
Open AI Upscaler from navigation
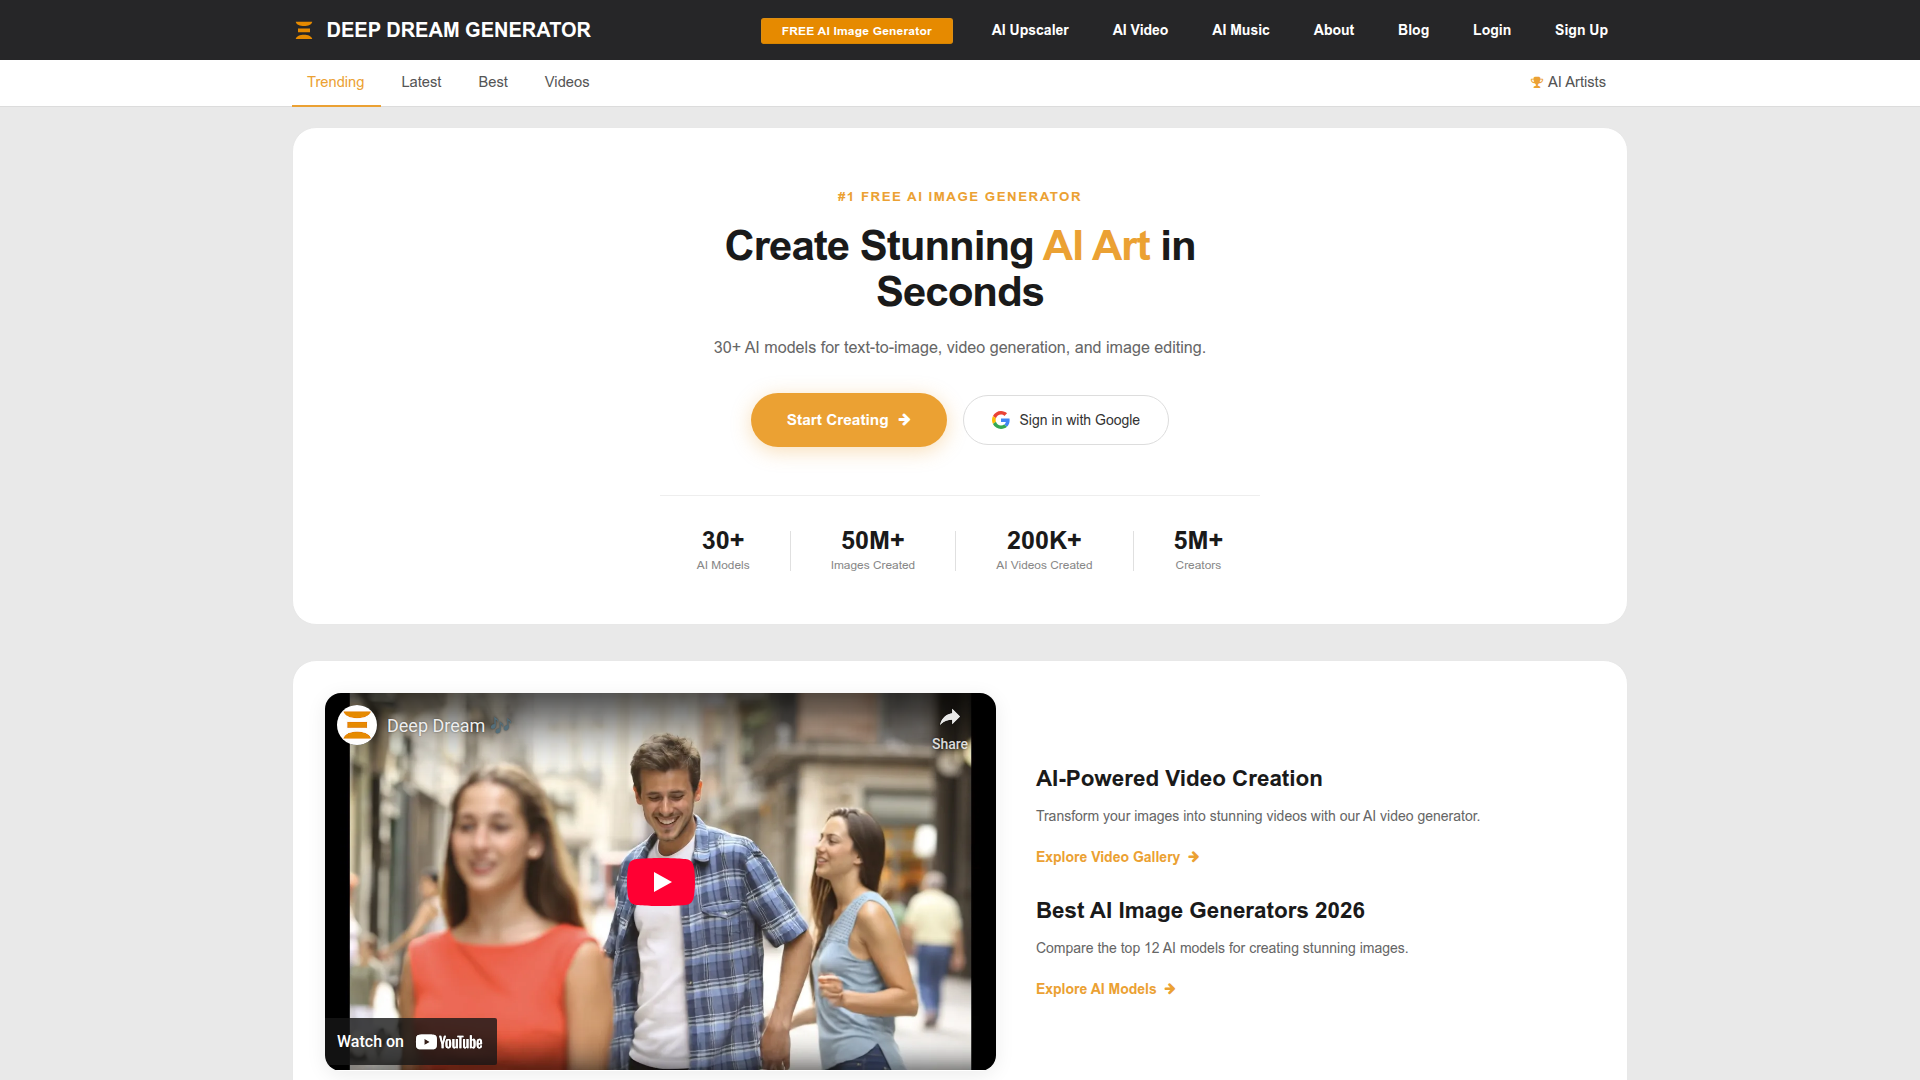1030,30
